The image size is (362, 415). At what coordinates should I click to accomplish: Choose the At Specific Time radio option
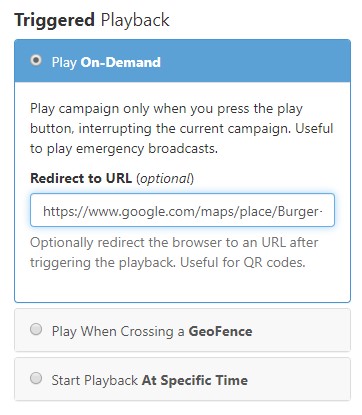tap(36, 378)
